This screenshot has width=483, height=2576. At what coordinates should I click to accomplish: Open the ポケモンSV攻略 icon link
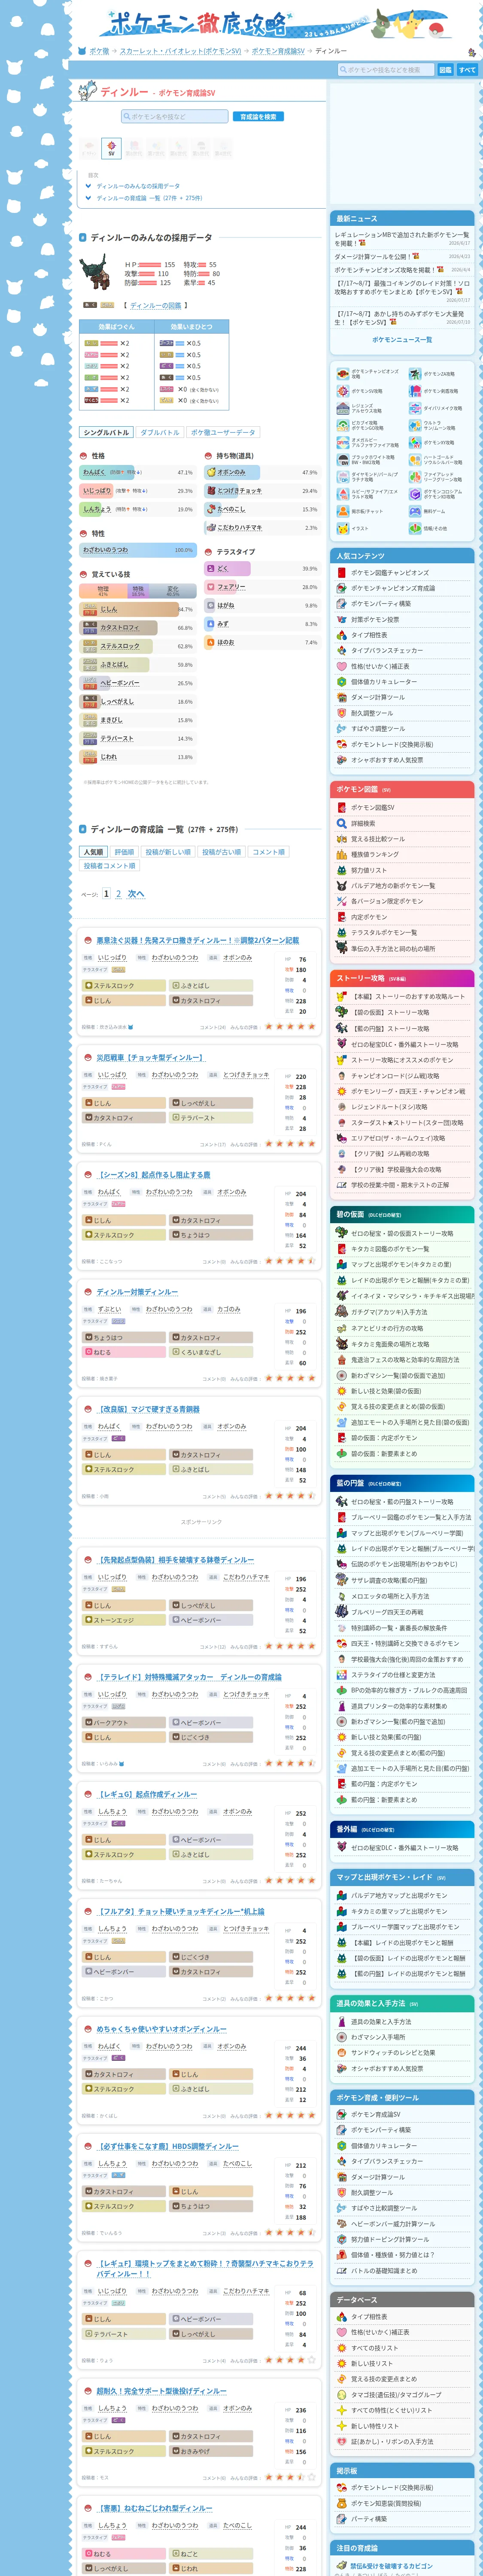click(x=343, y=391)
